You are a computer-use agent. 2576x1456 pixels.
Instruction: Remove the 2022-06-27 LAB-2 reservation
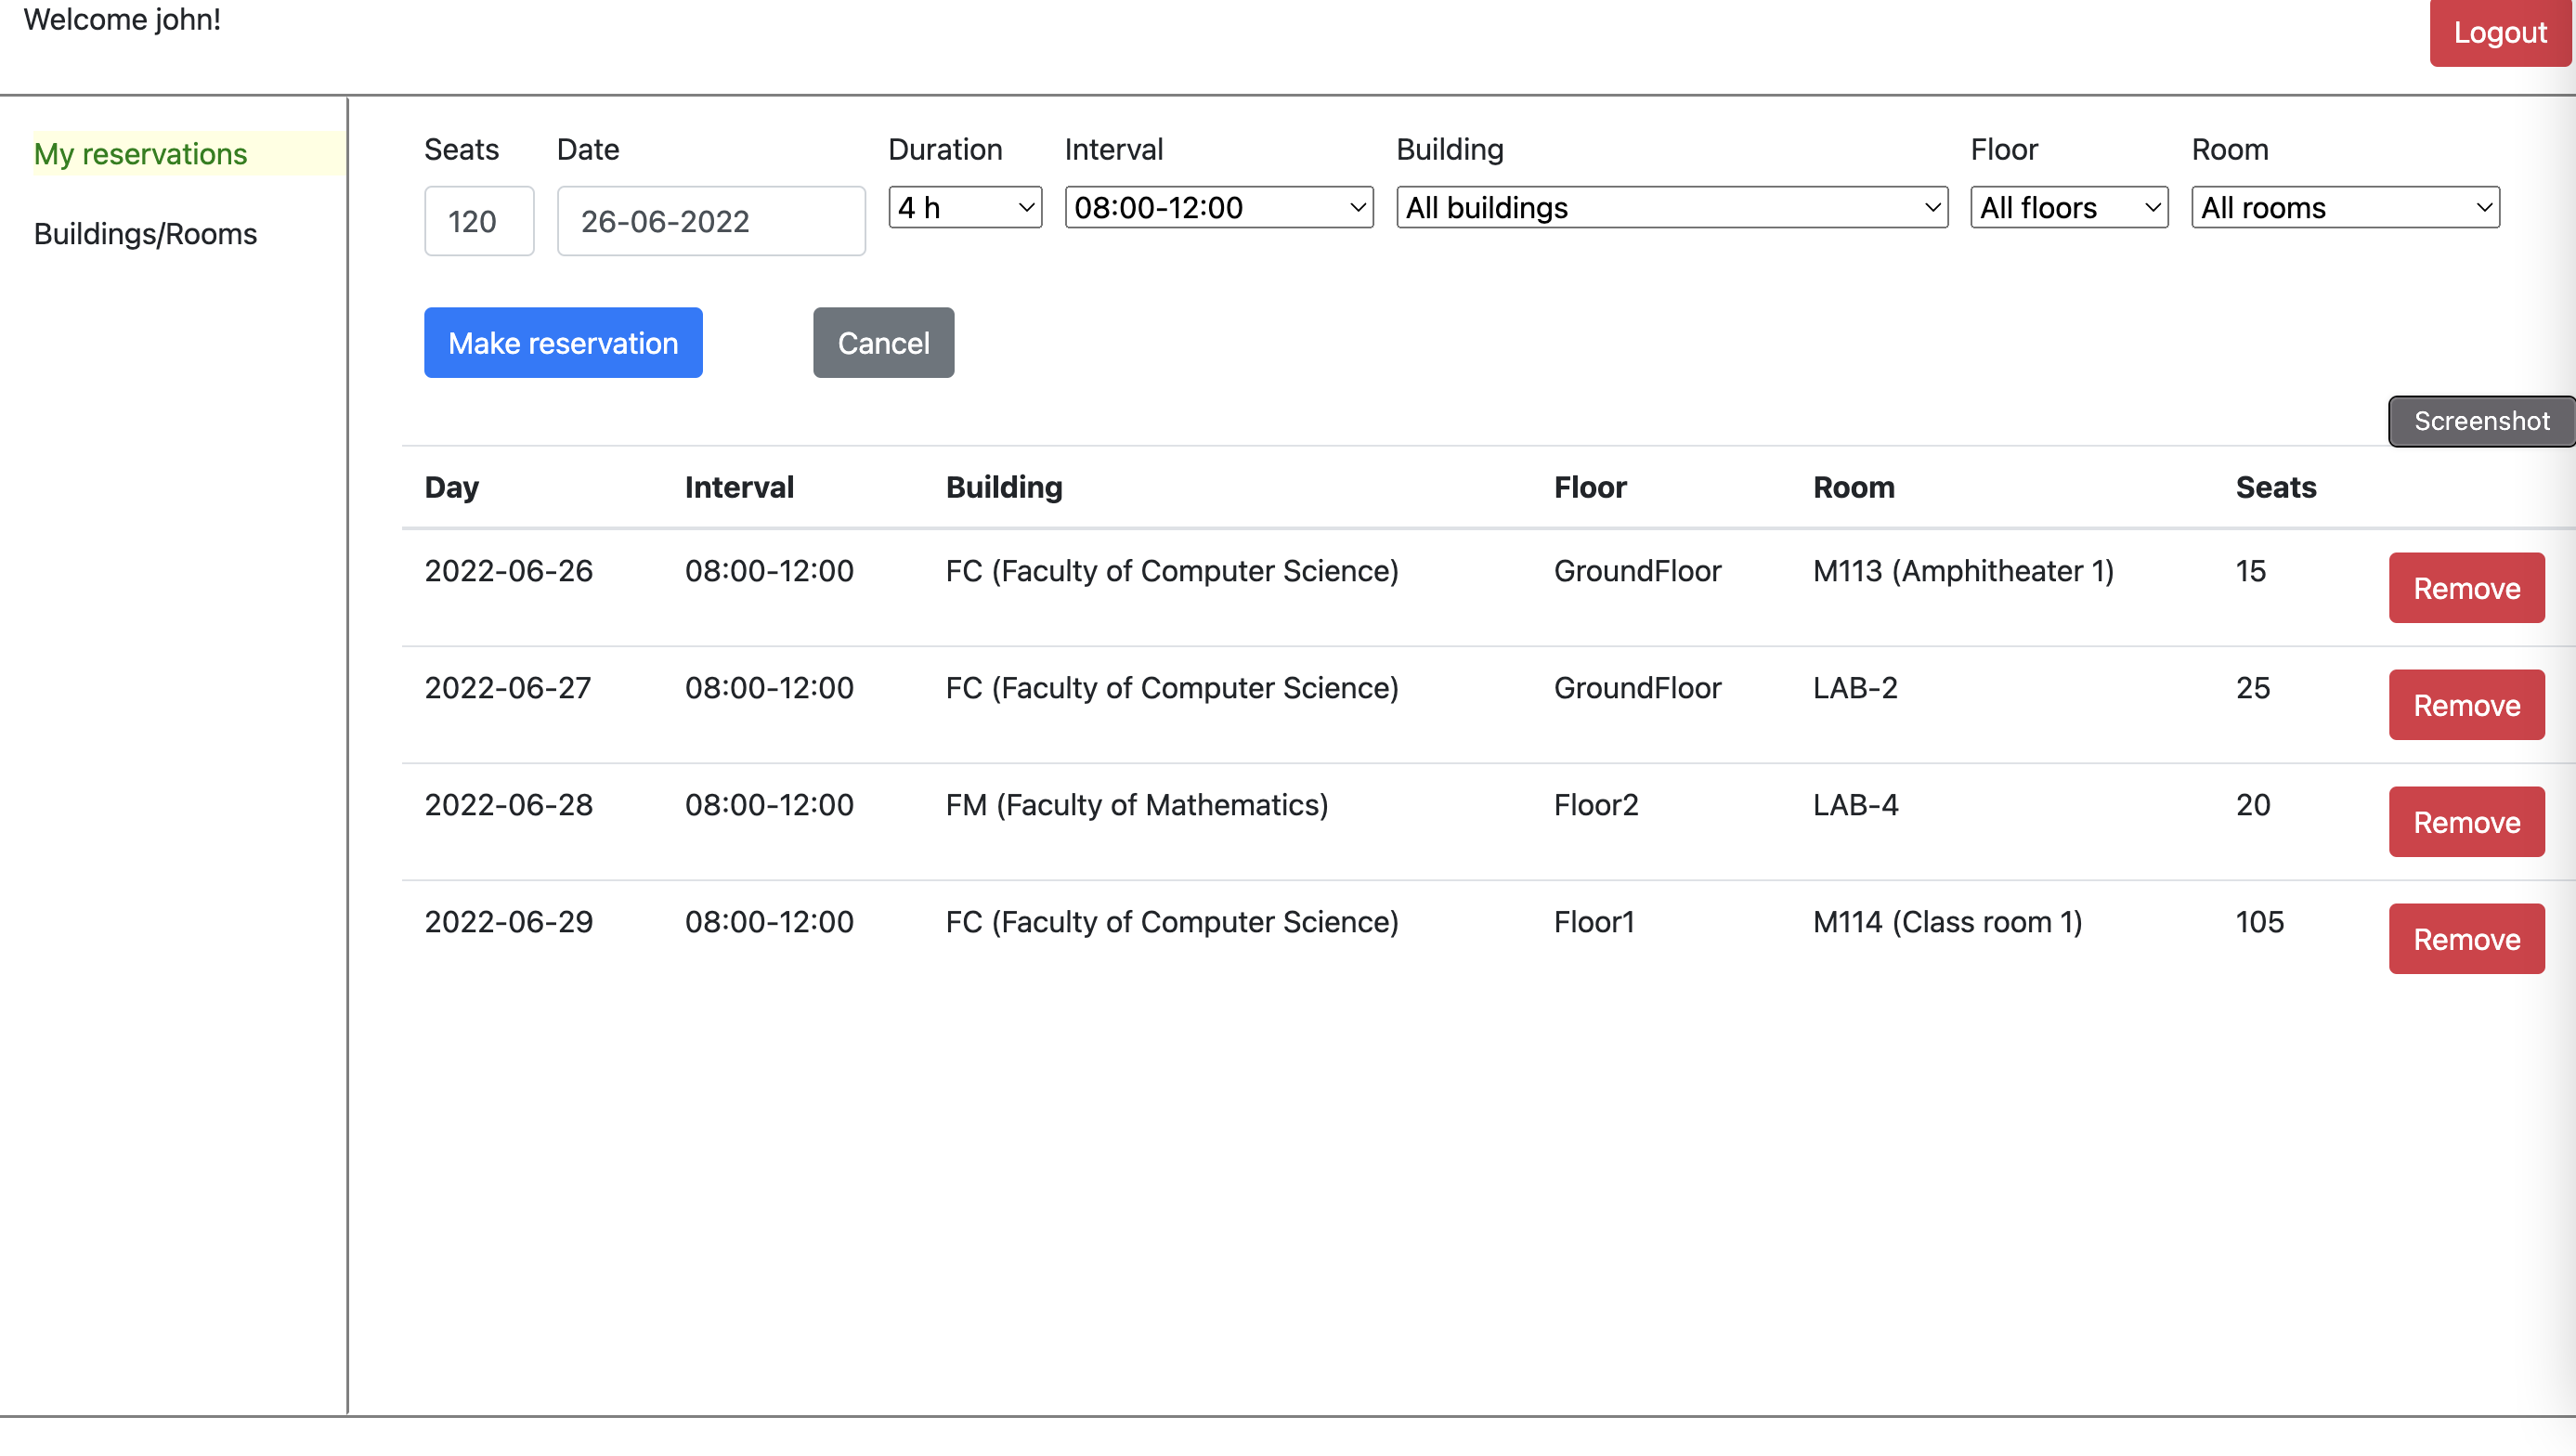(x=2466, y=705)
